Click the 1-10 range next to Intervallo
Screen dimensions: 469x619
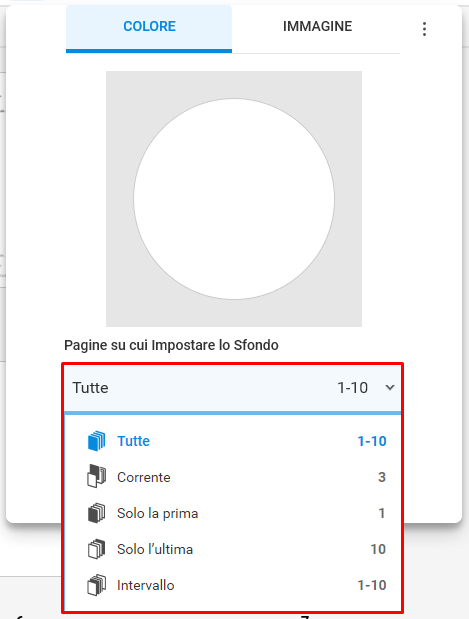[371, 585]
